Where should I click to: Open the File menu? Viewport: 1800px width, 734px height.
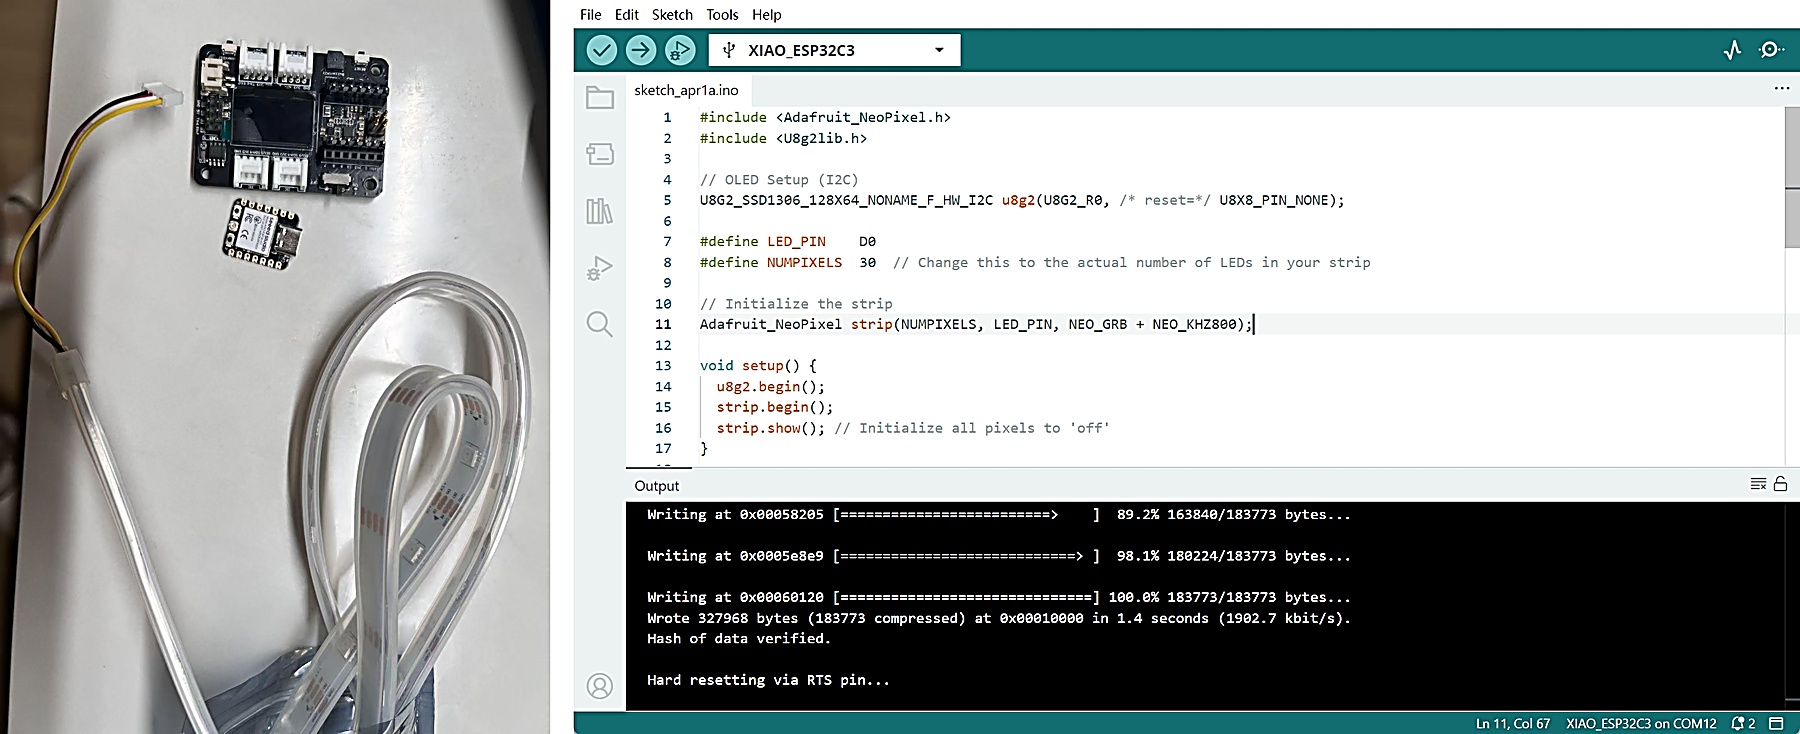[x=591, y=14]
